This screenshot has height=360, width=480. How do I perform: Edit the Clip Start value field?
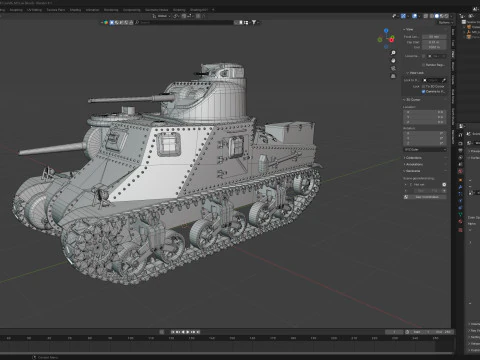click(x=434, y=42)
